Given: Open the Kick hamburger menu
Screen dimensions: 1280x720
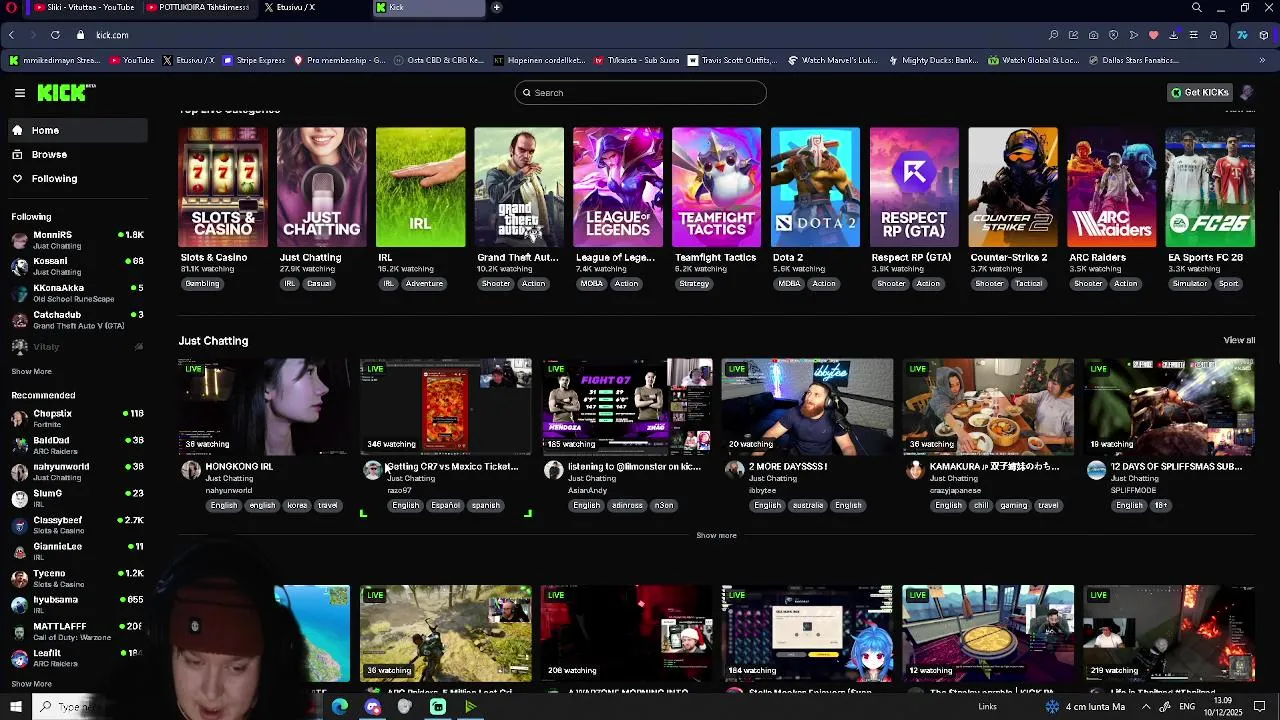Looking at the screenshot, I should pos(19,93).
